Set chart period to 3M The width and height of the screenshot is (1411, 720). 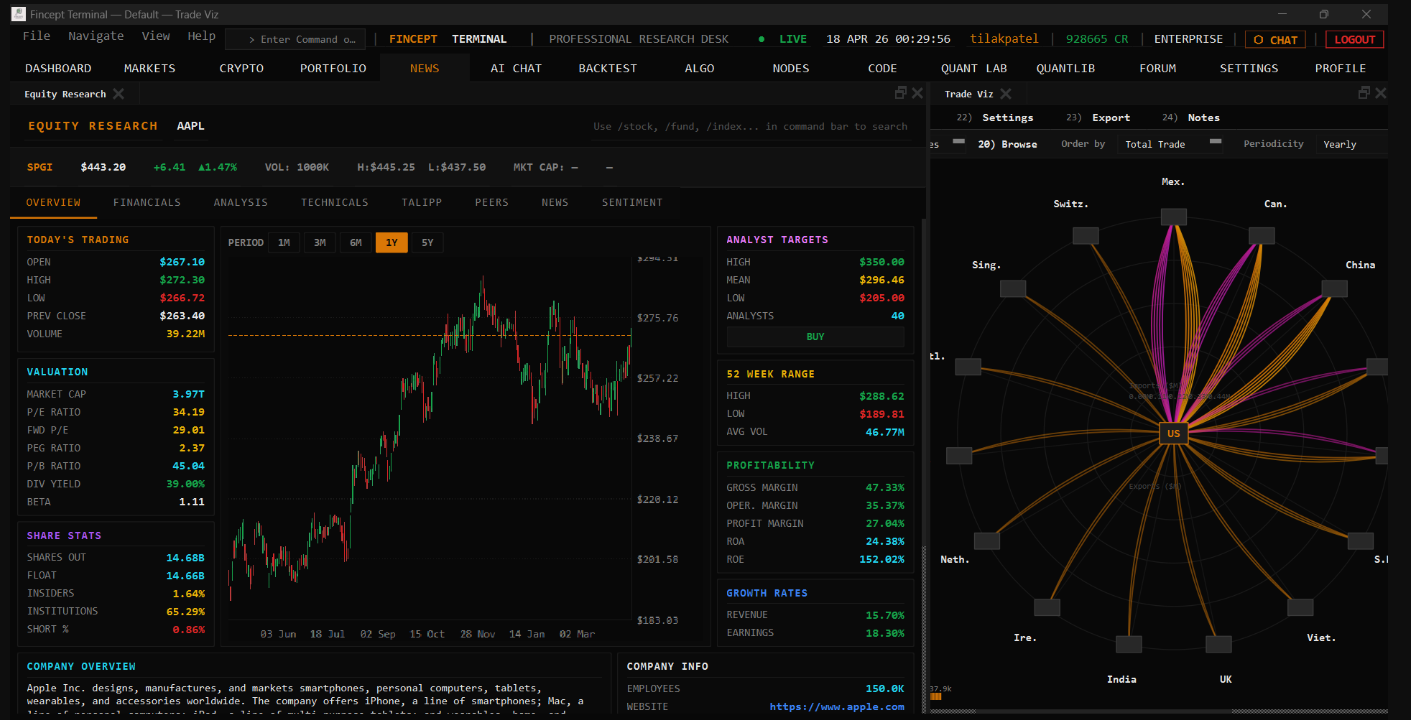(320, 242)
